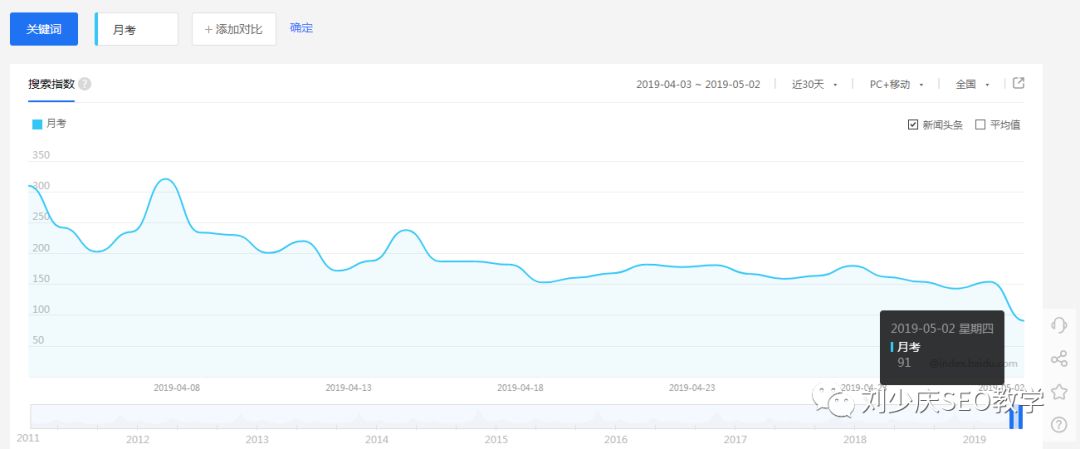This screenshot has width=1080, height=449.
Task: Open the 全国 region dropdown
Action: click(x=972, y=85)
